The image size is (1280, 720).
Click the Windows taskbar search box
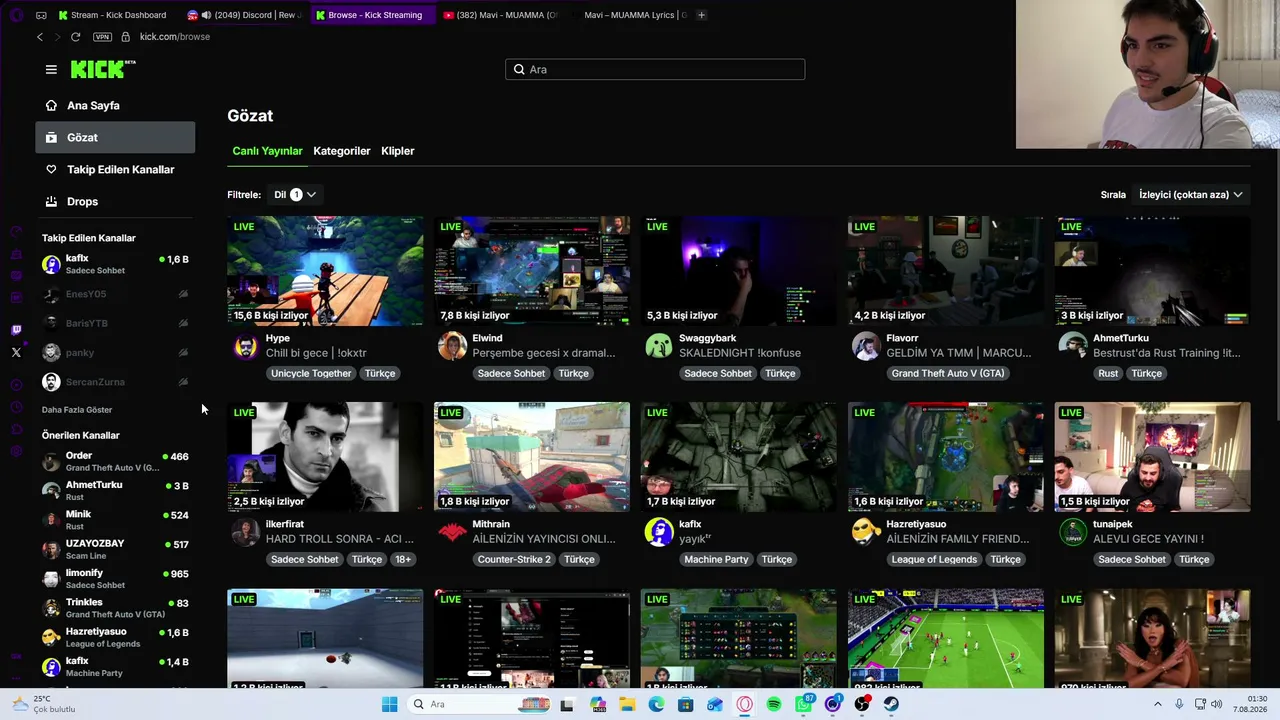tap(480, 704)
